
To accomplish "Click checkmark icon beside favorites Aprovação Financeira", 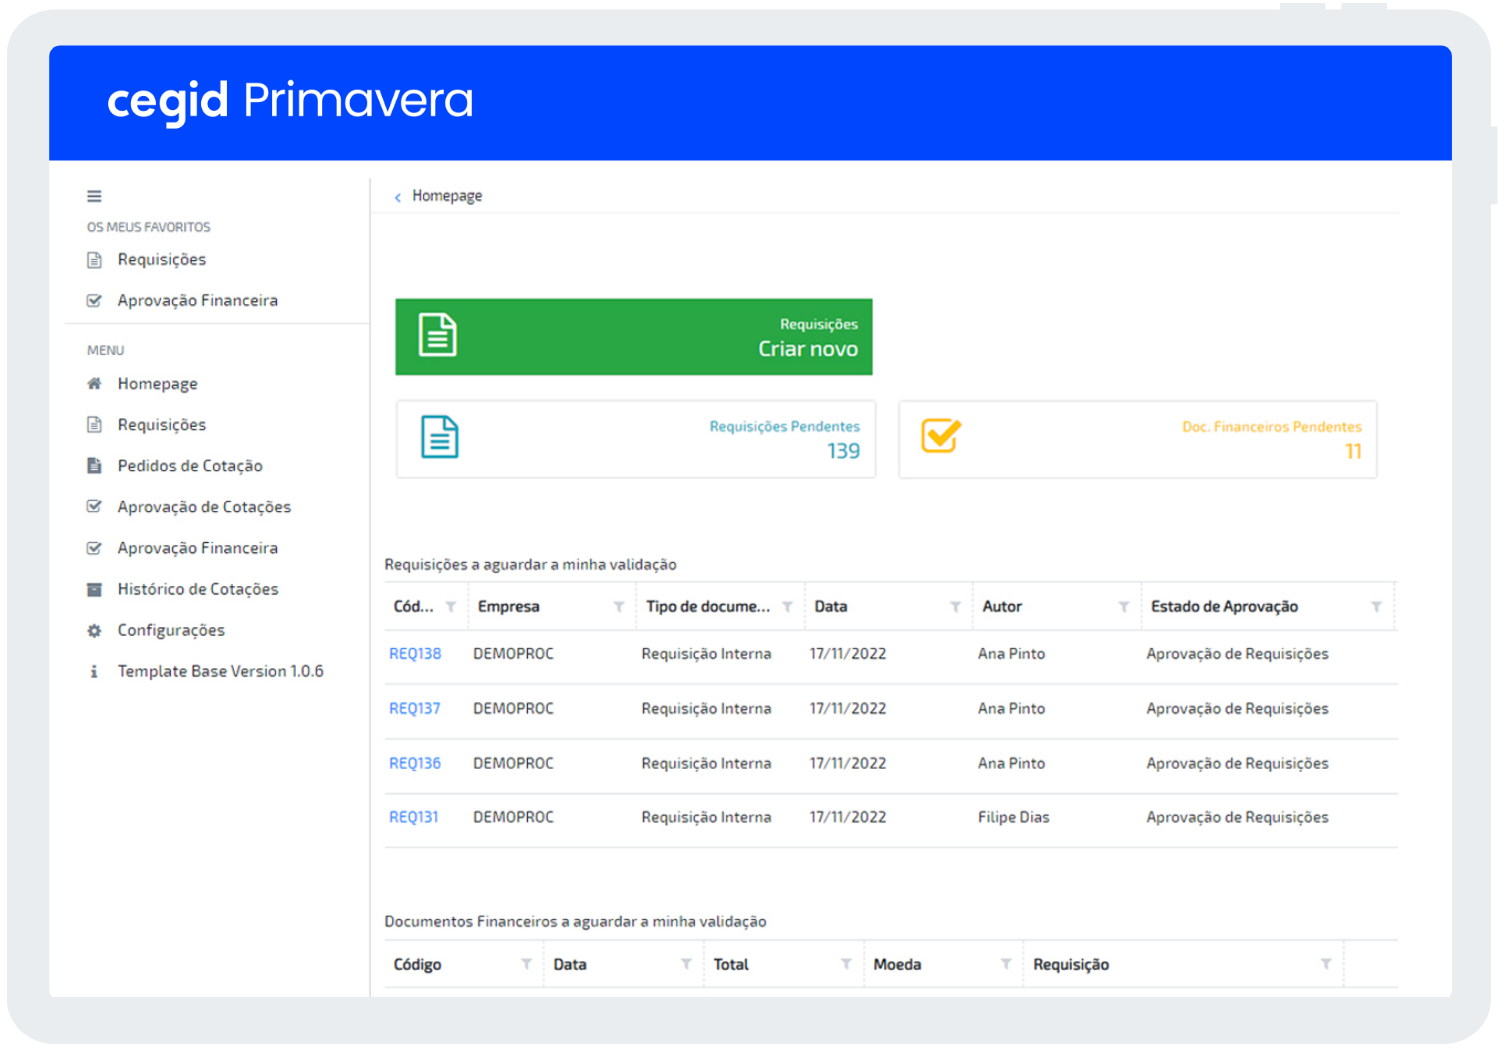I will 94,301.
